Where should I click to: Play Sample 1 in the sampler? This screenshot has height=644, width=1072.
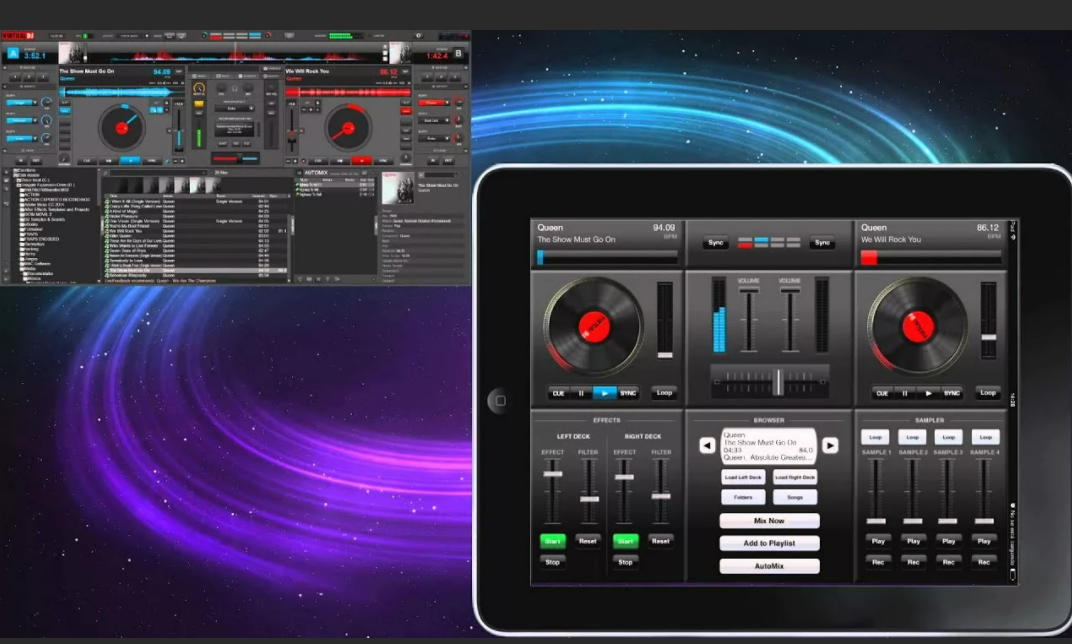(x=878, y=541)
